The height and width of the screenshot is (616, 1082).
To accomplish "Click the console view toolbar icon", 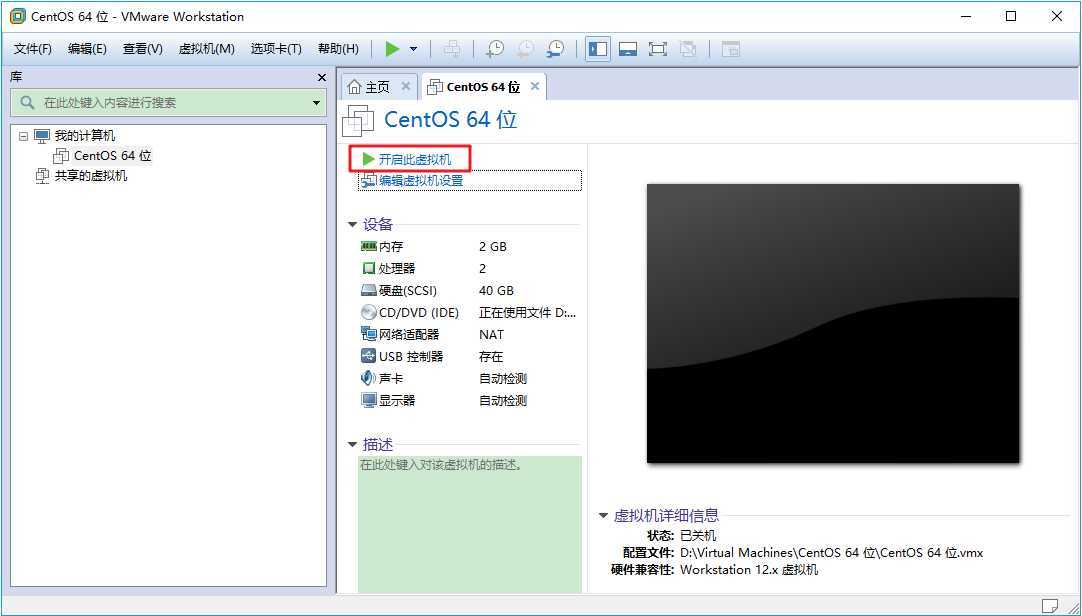I will pos(731,49).
